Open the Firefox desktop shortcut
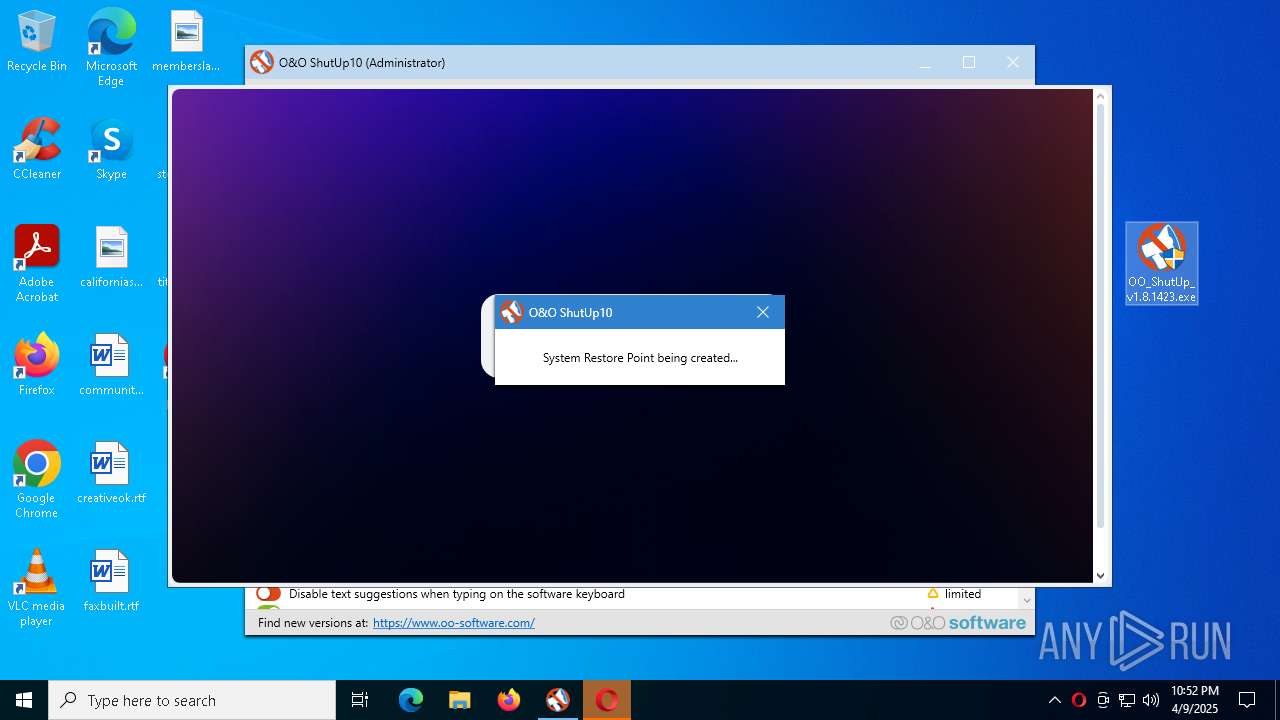1280x720 pixels. tap(37, 365)
